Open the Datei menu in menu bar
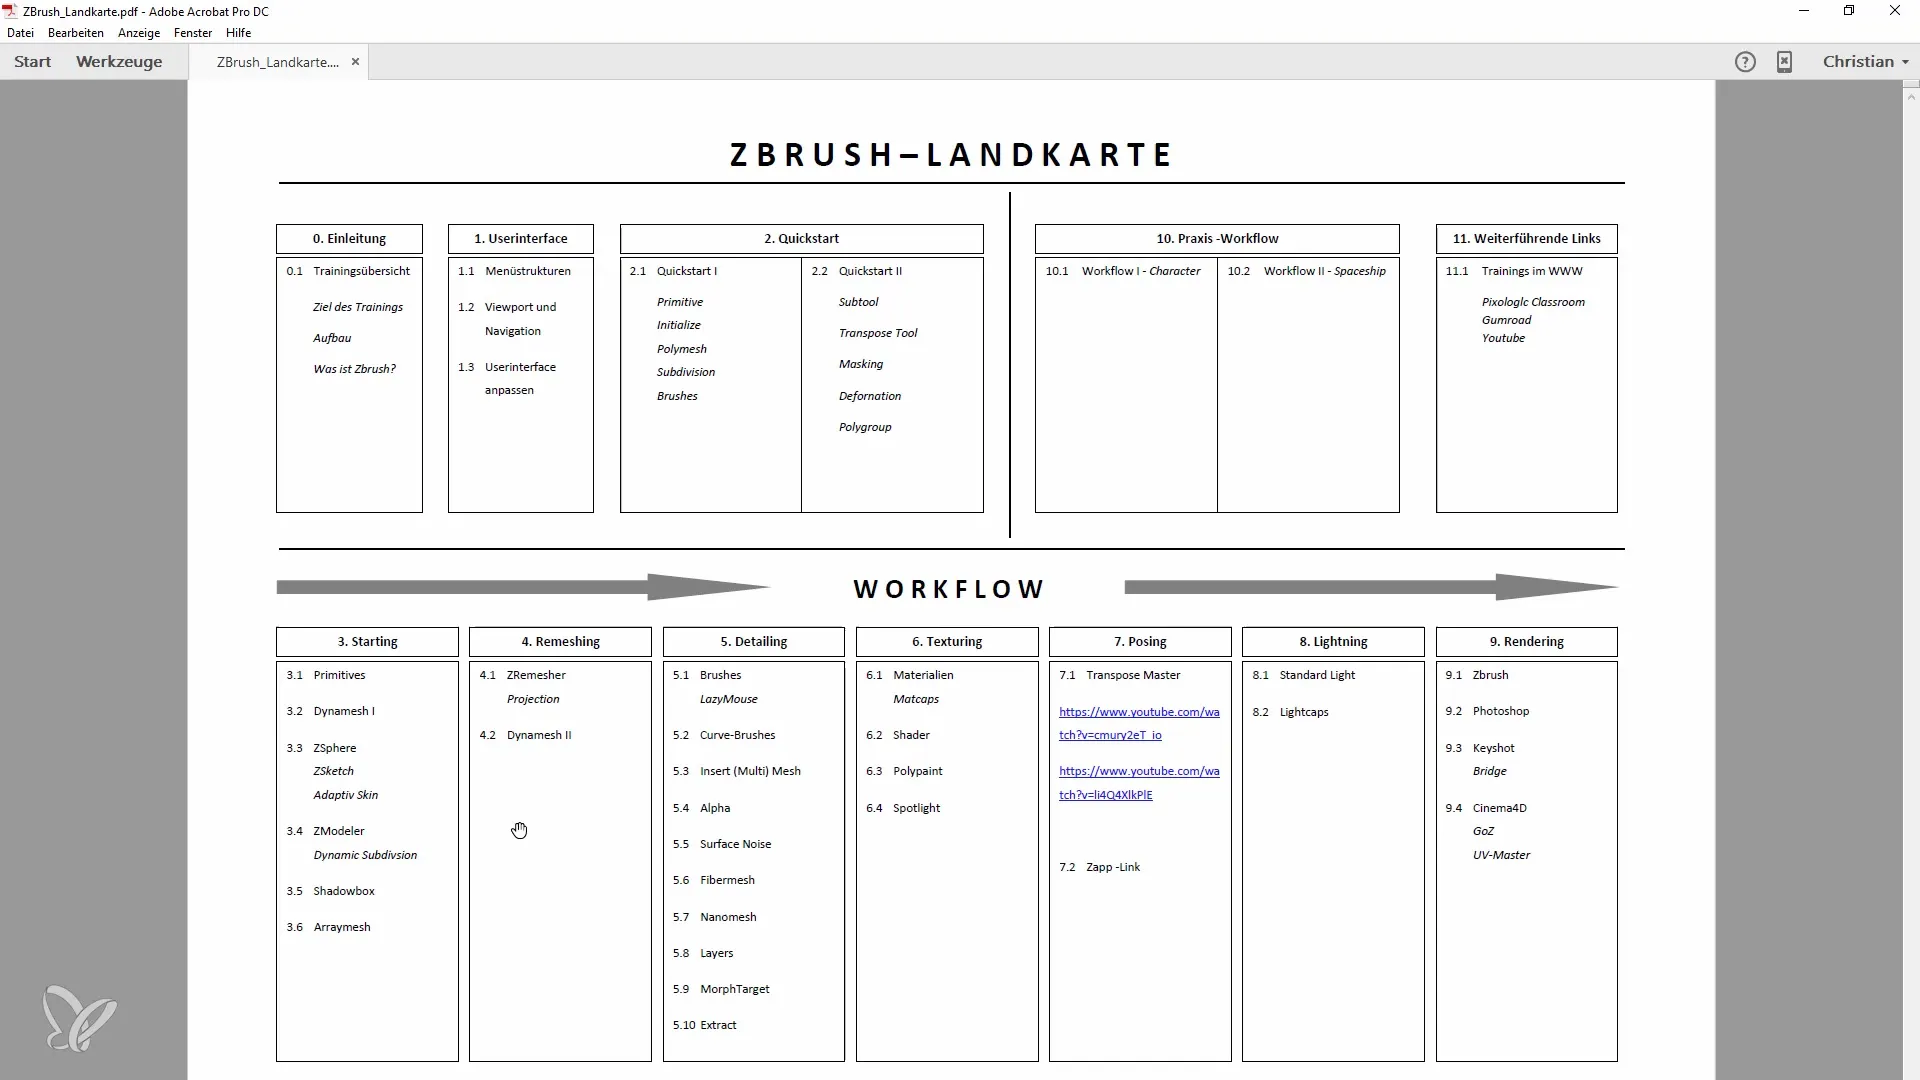The image size is (1920, 1080). pos(20,32)
